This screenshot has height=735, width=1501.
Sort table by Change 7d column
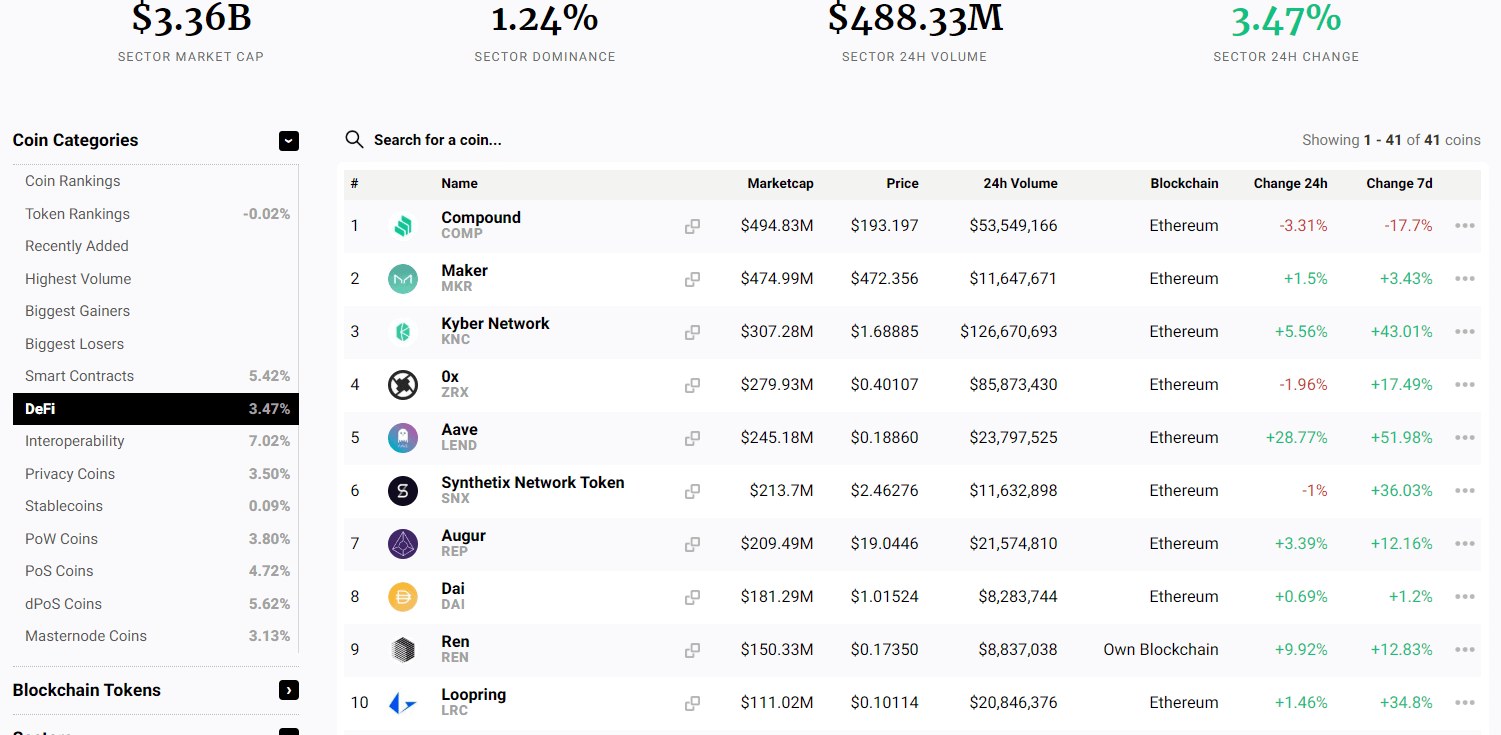pyautogui.click(x=1399, y=184)
